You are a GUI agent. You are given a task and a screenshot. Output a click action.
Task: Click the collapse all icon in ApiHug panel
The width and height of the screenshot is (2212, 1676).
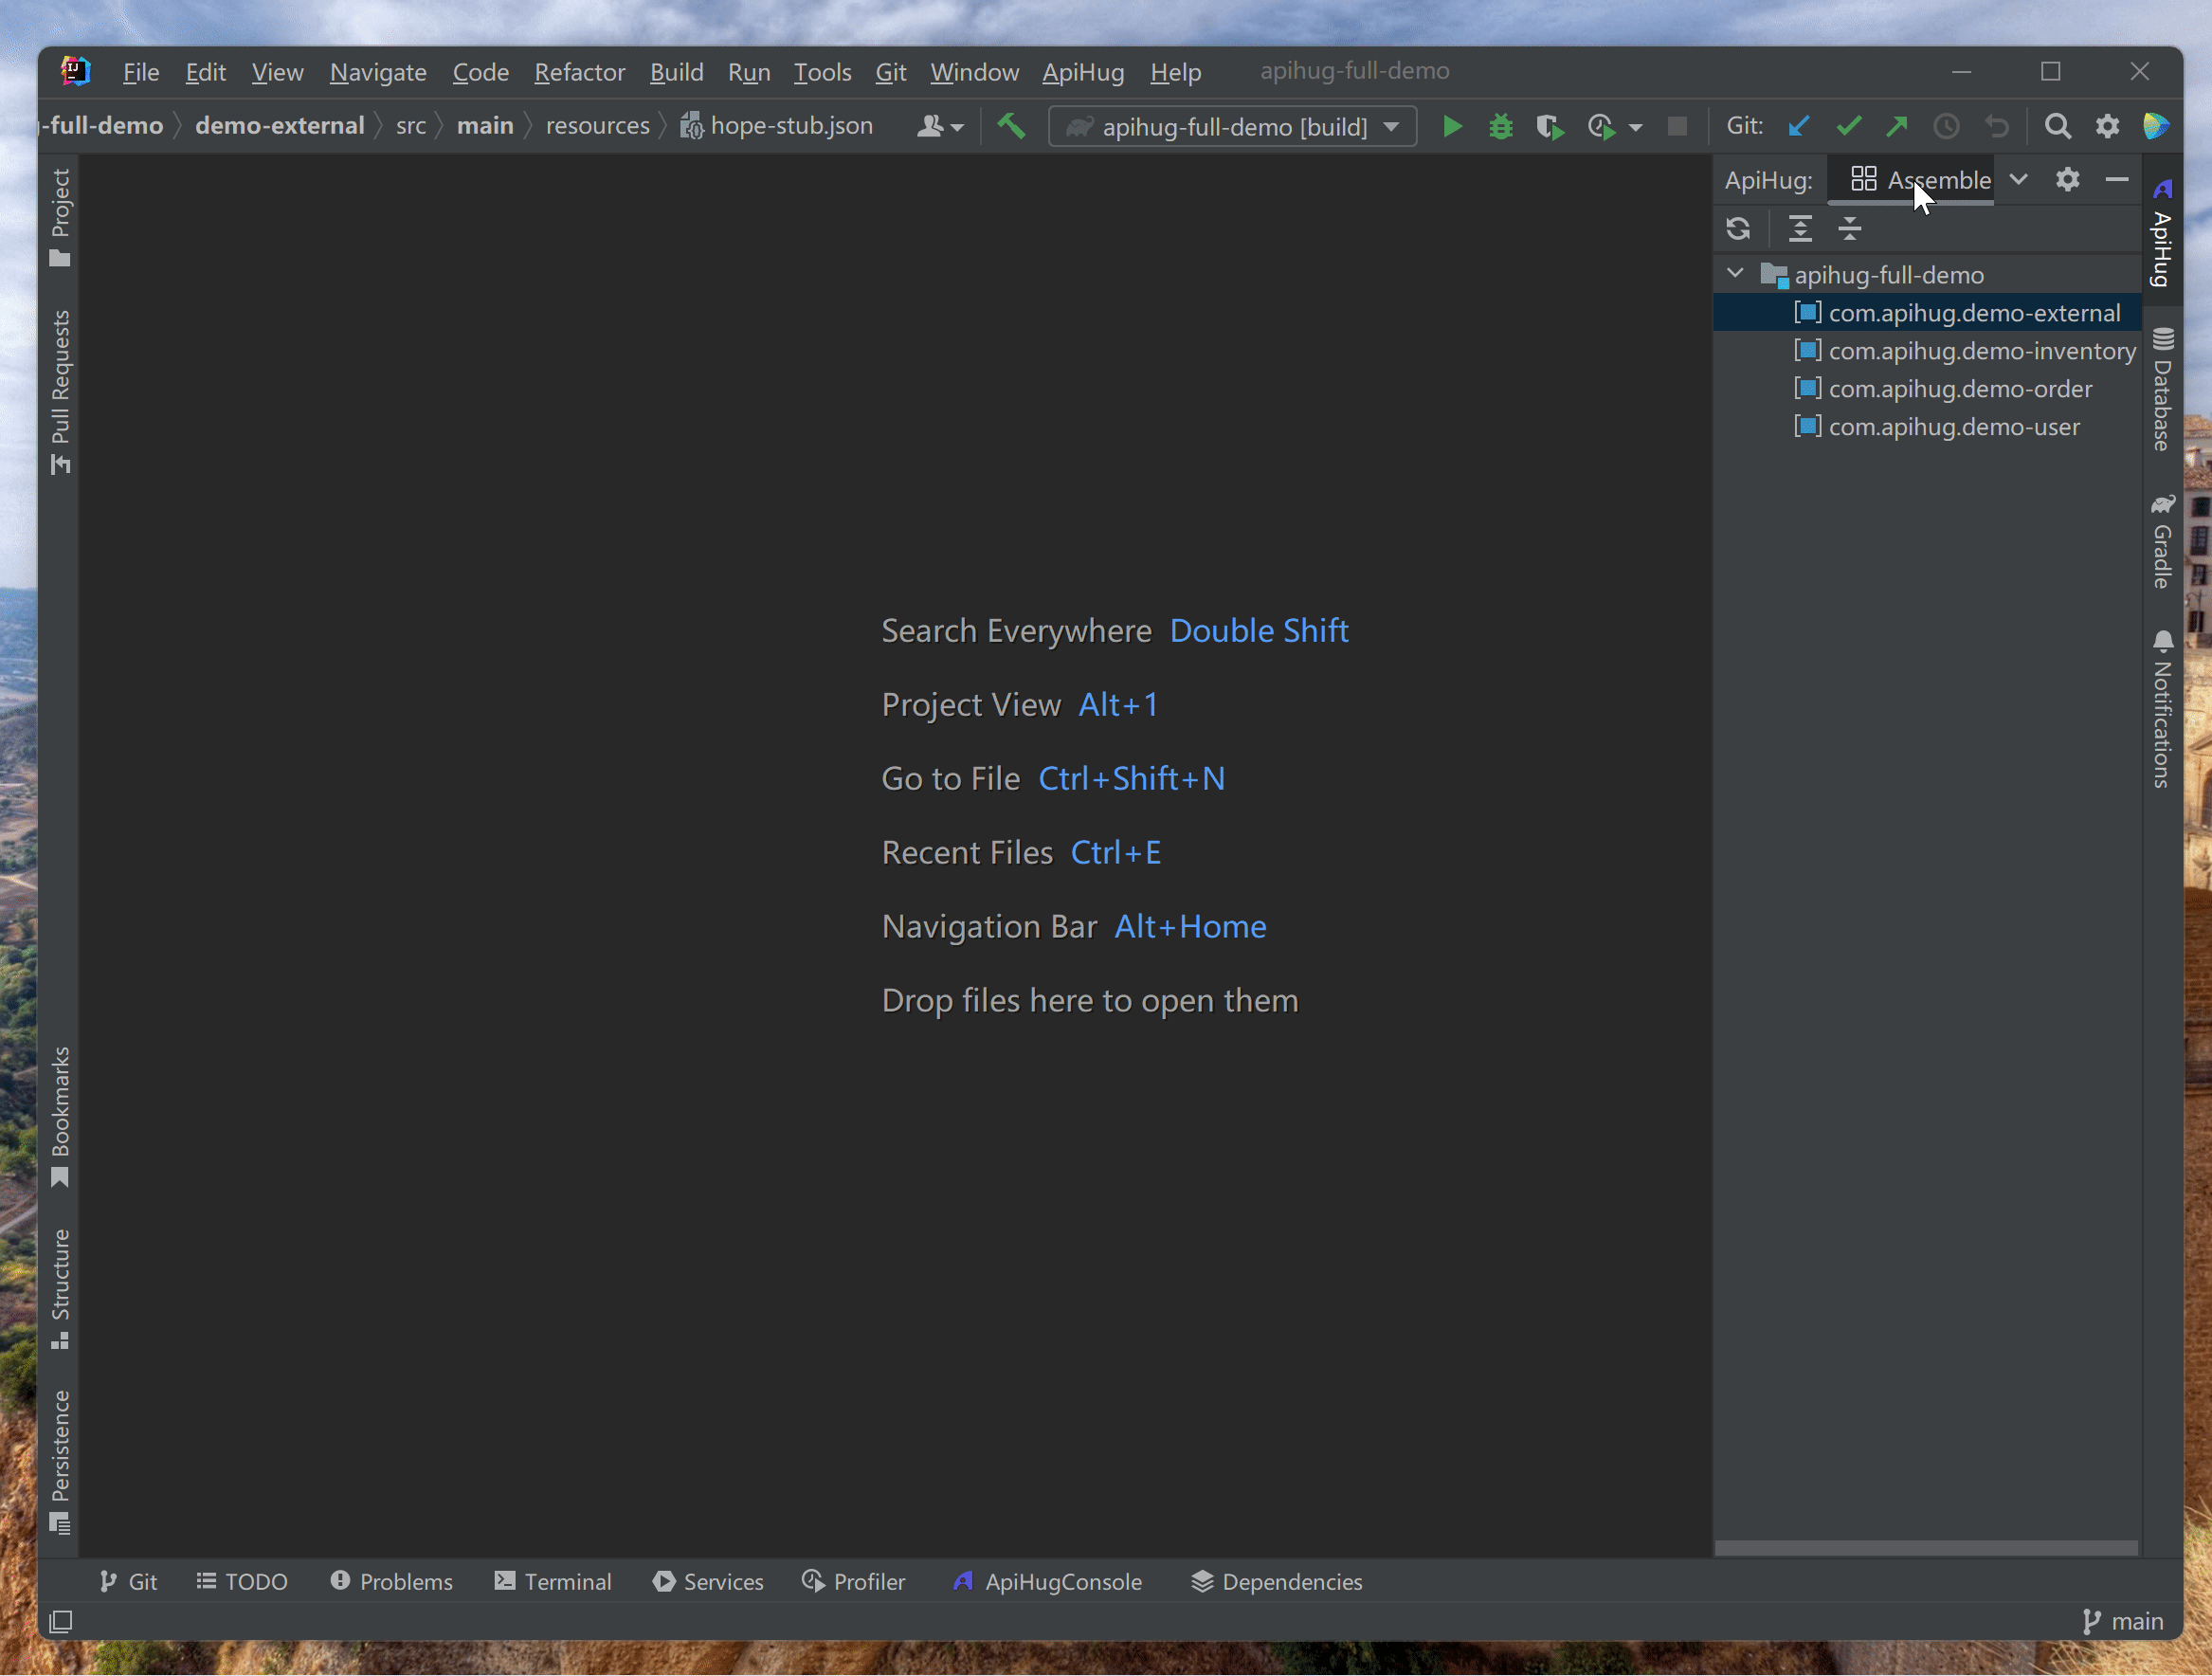(x=1848, y=228)
